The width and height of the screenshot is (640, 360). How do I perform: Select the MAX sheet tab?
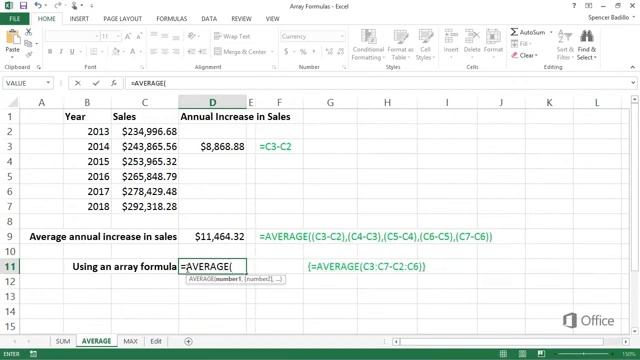(131, 341)
